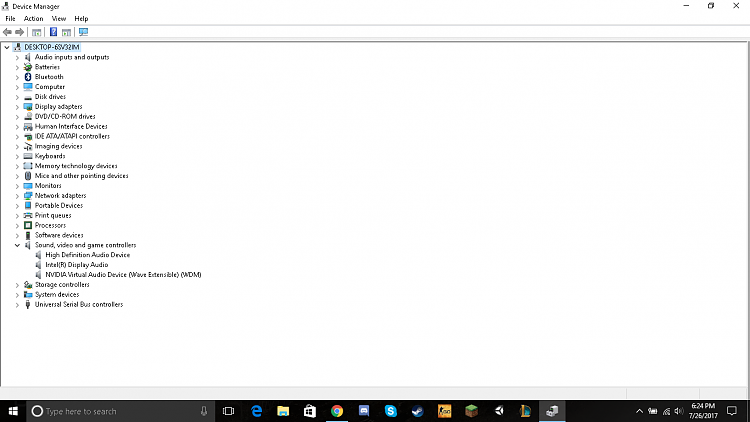Expand Universal Serial Bus controllers
Screen dimensions: 750x422
point(17,305)
